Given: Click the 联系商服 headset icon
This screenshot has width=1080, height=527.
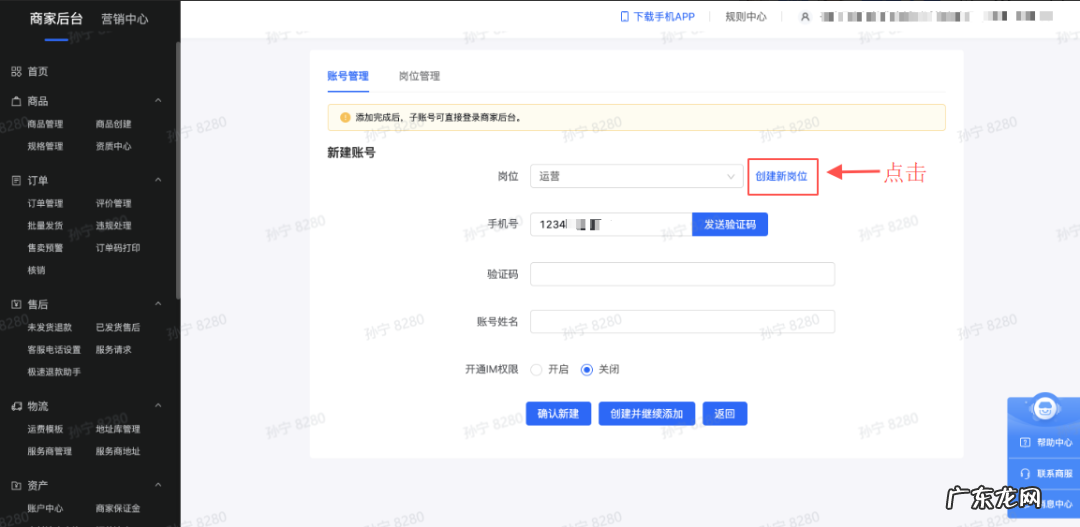Looking at the screenshot, I should tap(1025, 474).
